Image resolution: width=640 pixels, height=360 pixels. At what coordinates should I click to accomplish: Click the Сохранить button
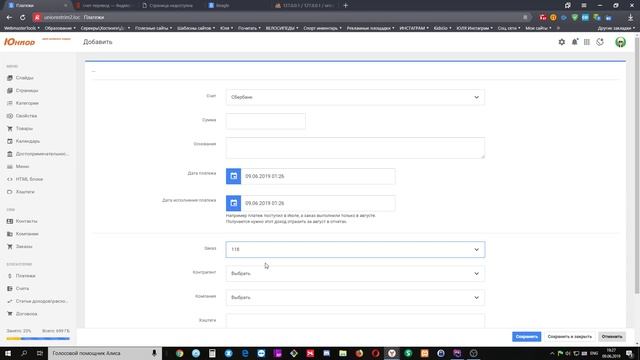point(527,337)
